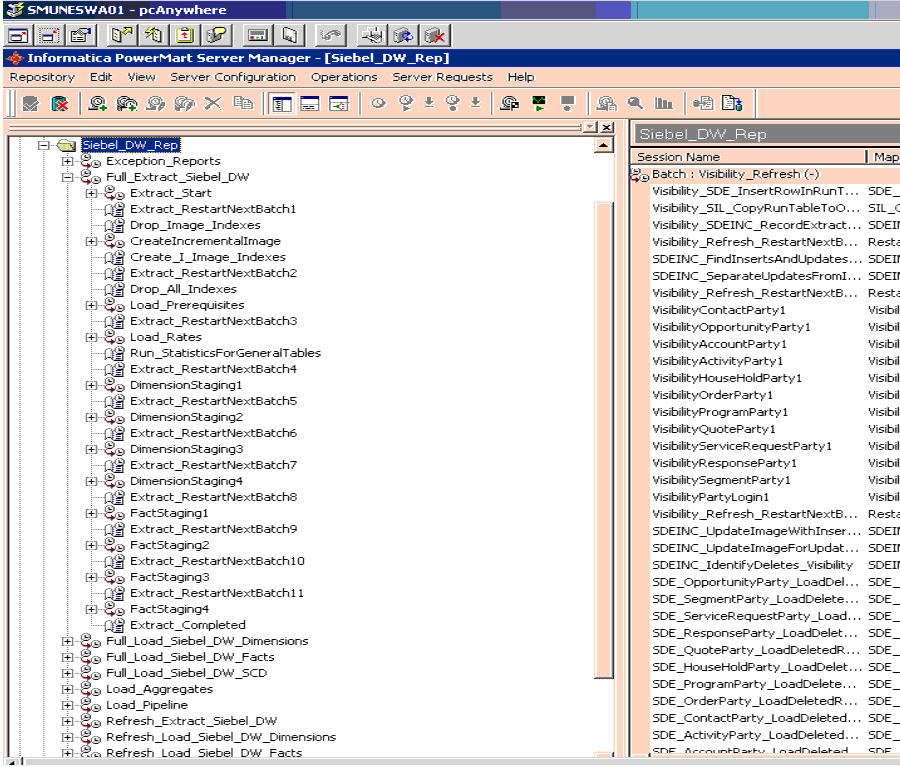Select Load_Pipeline in the tree
This screenshot has height=767, width=900.
[x=146, y=705]
